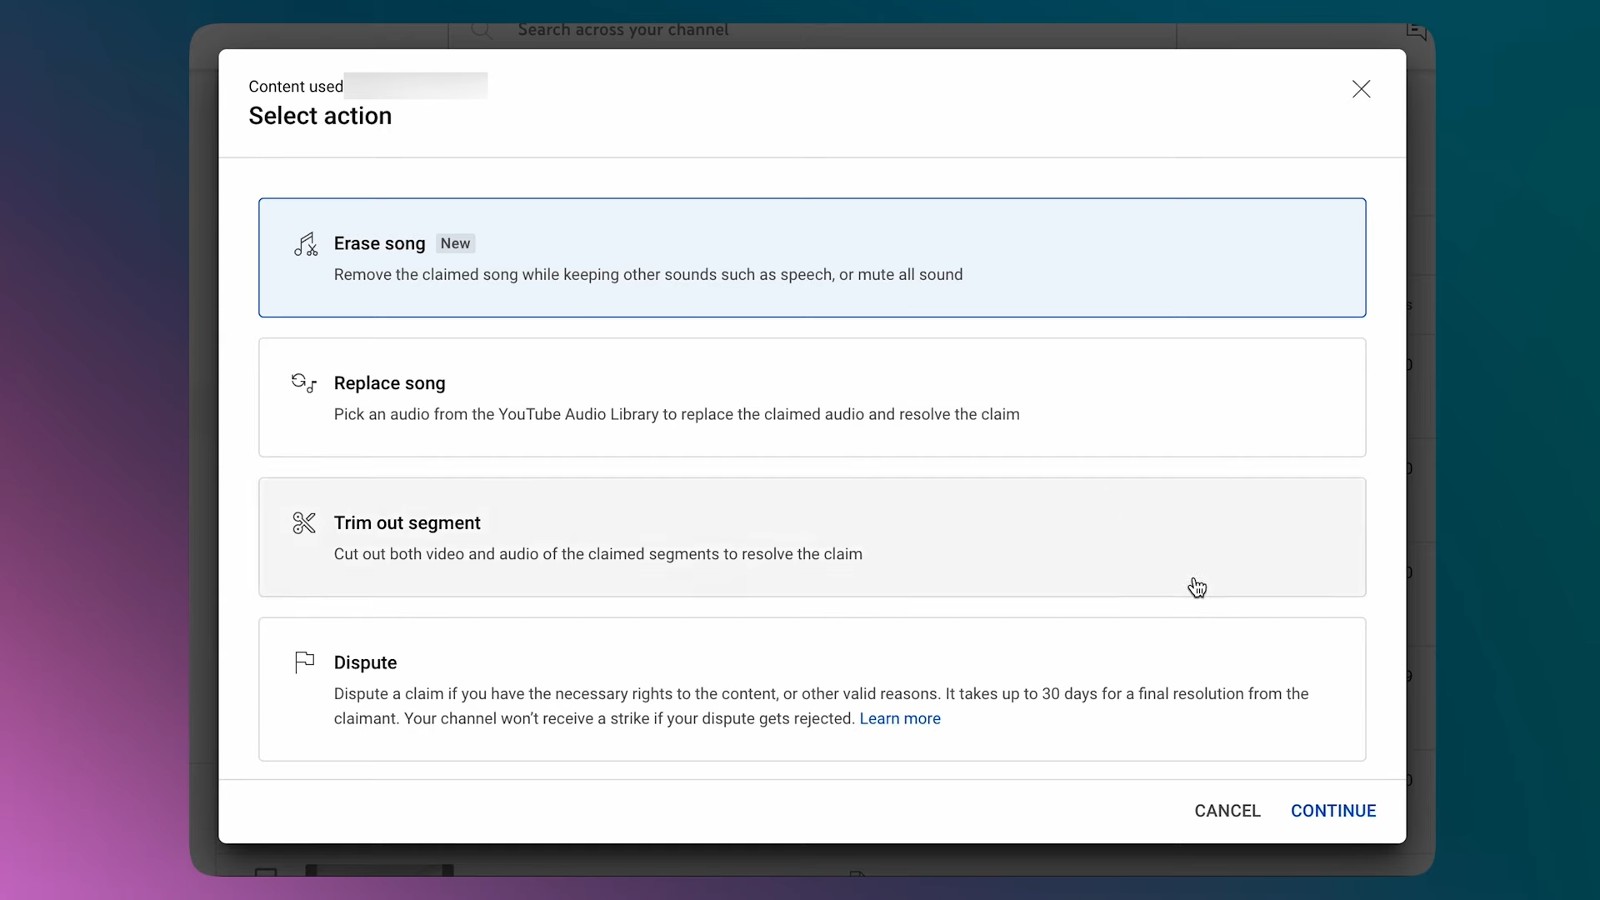Choose the Replace song option card

click(x=812, y=397)
